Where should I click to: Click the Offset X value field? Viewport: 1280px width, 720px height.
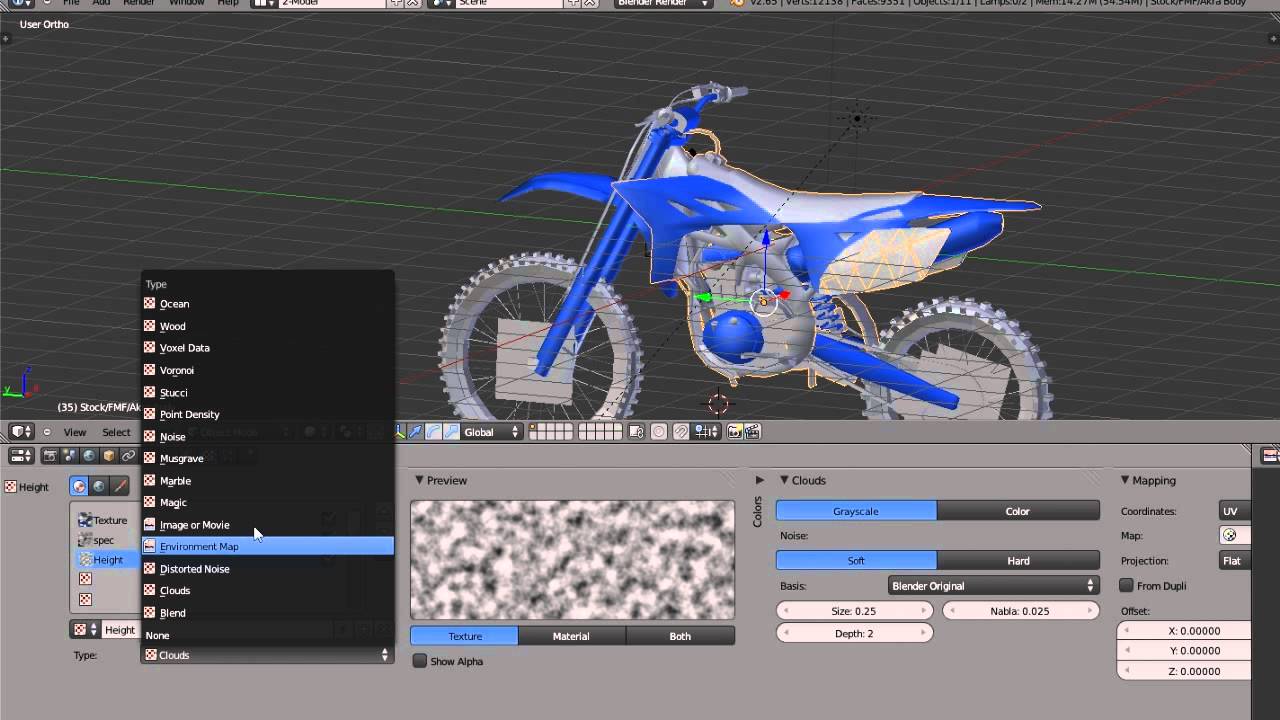(x=1185, y=631)
